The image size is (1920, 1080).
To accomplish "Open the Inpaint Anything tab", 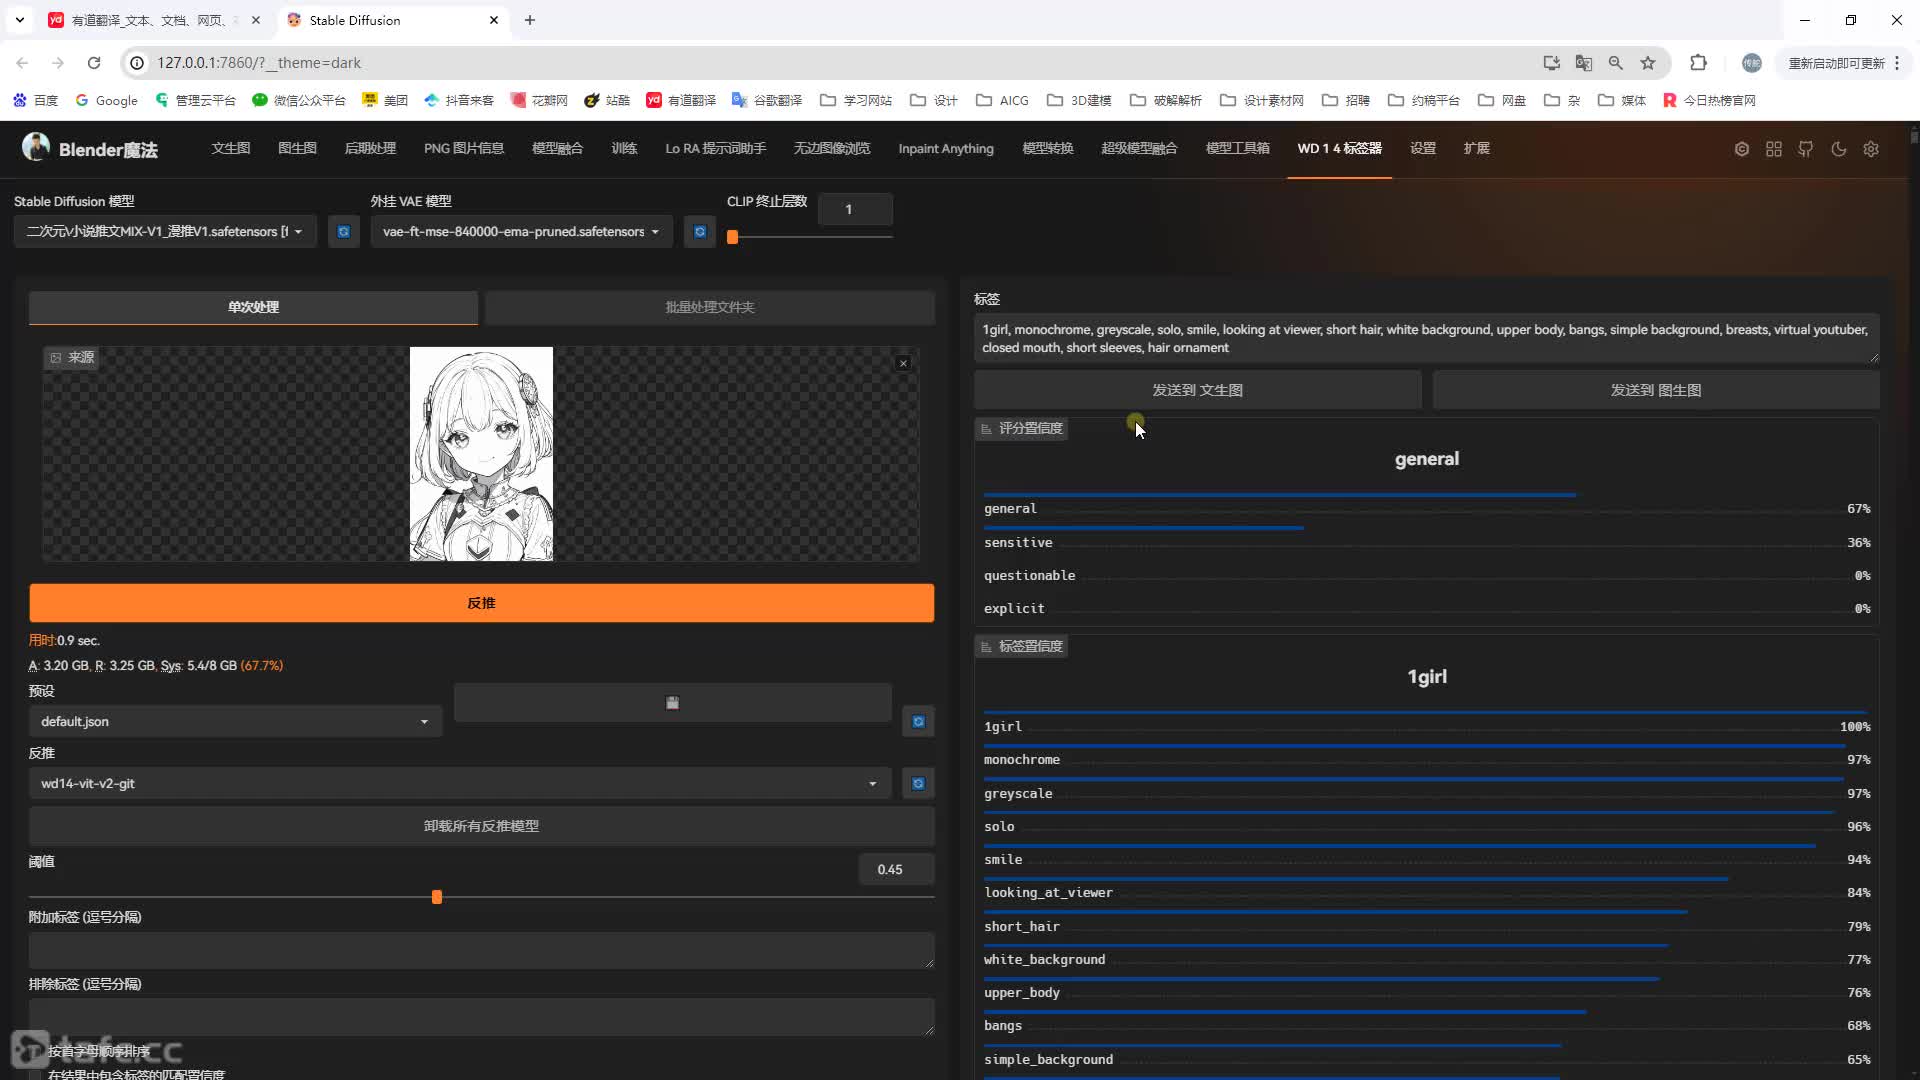I will click(946, 148).
